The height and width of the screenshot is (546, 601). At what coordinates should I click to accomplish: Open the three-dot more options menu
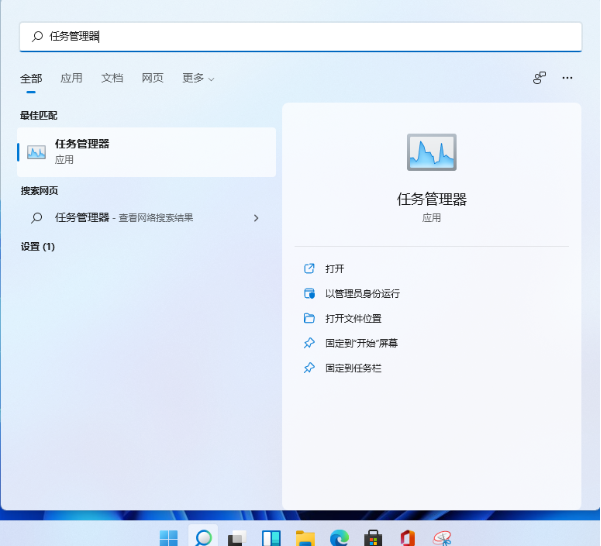568,78
